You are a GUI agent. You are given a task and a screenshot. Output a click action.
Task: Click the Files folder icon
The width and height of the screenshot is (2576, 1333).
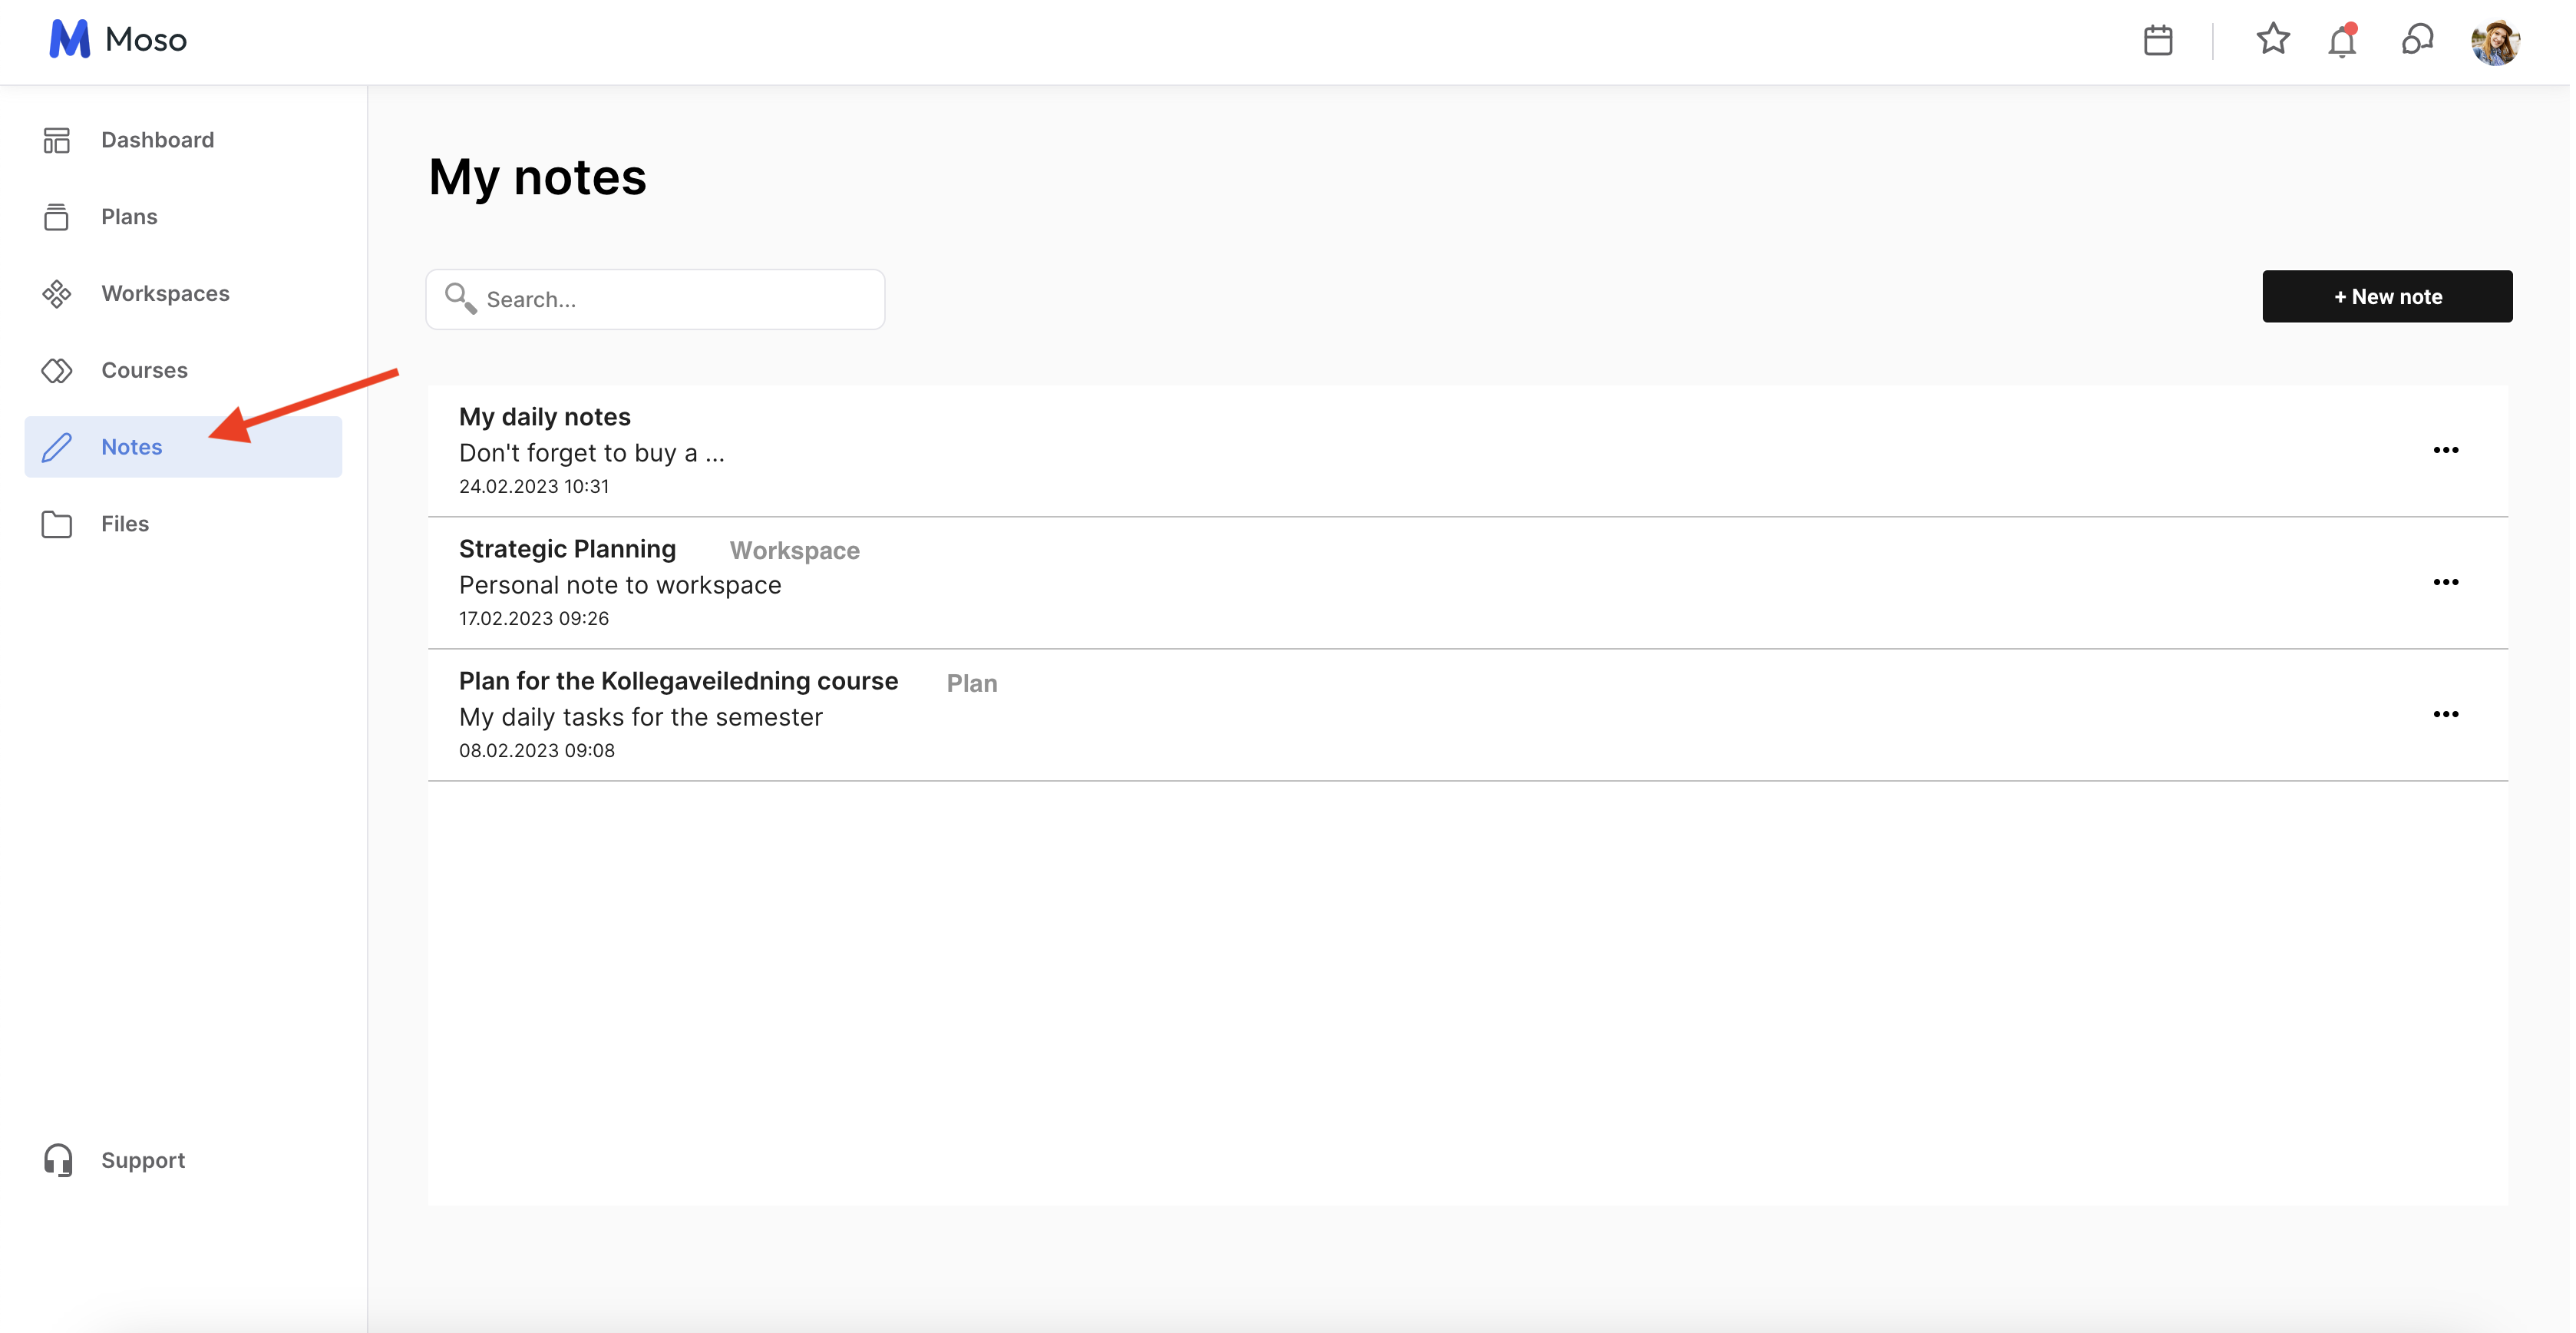(x=57, y=524)
